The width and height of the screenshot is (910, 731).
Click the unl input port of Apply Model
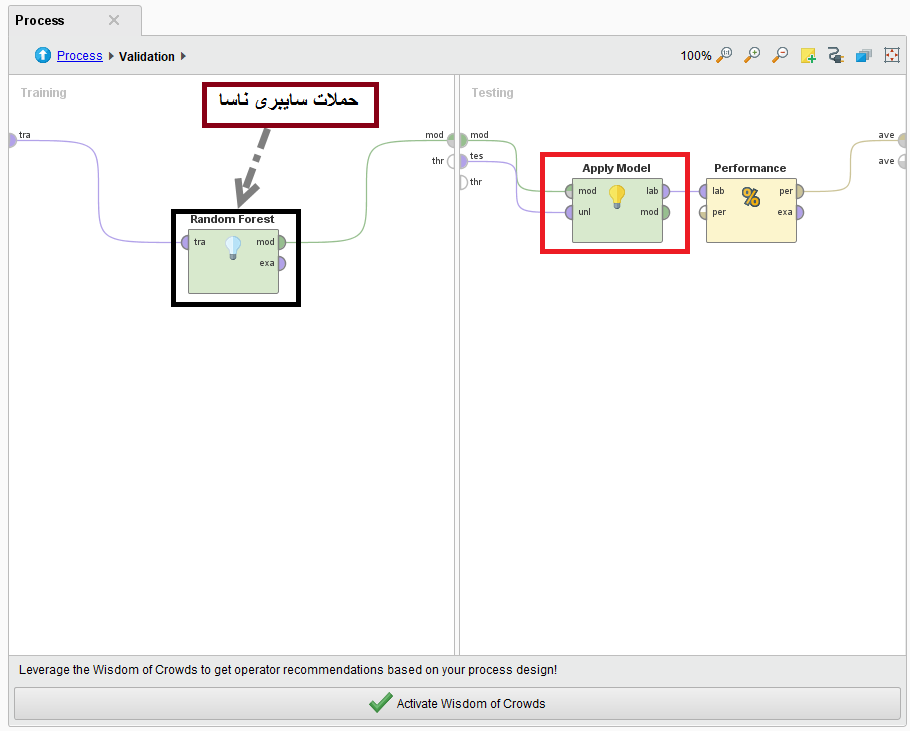click(569, 212)
